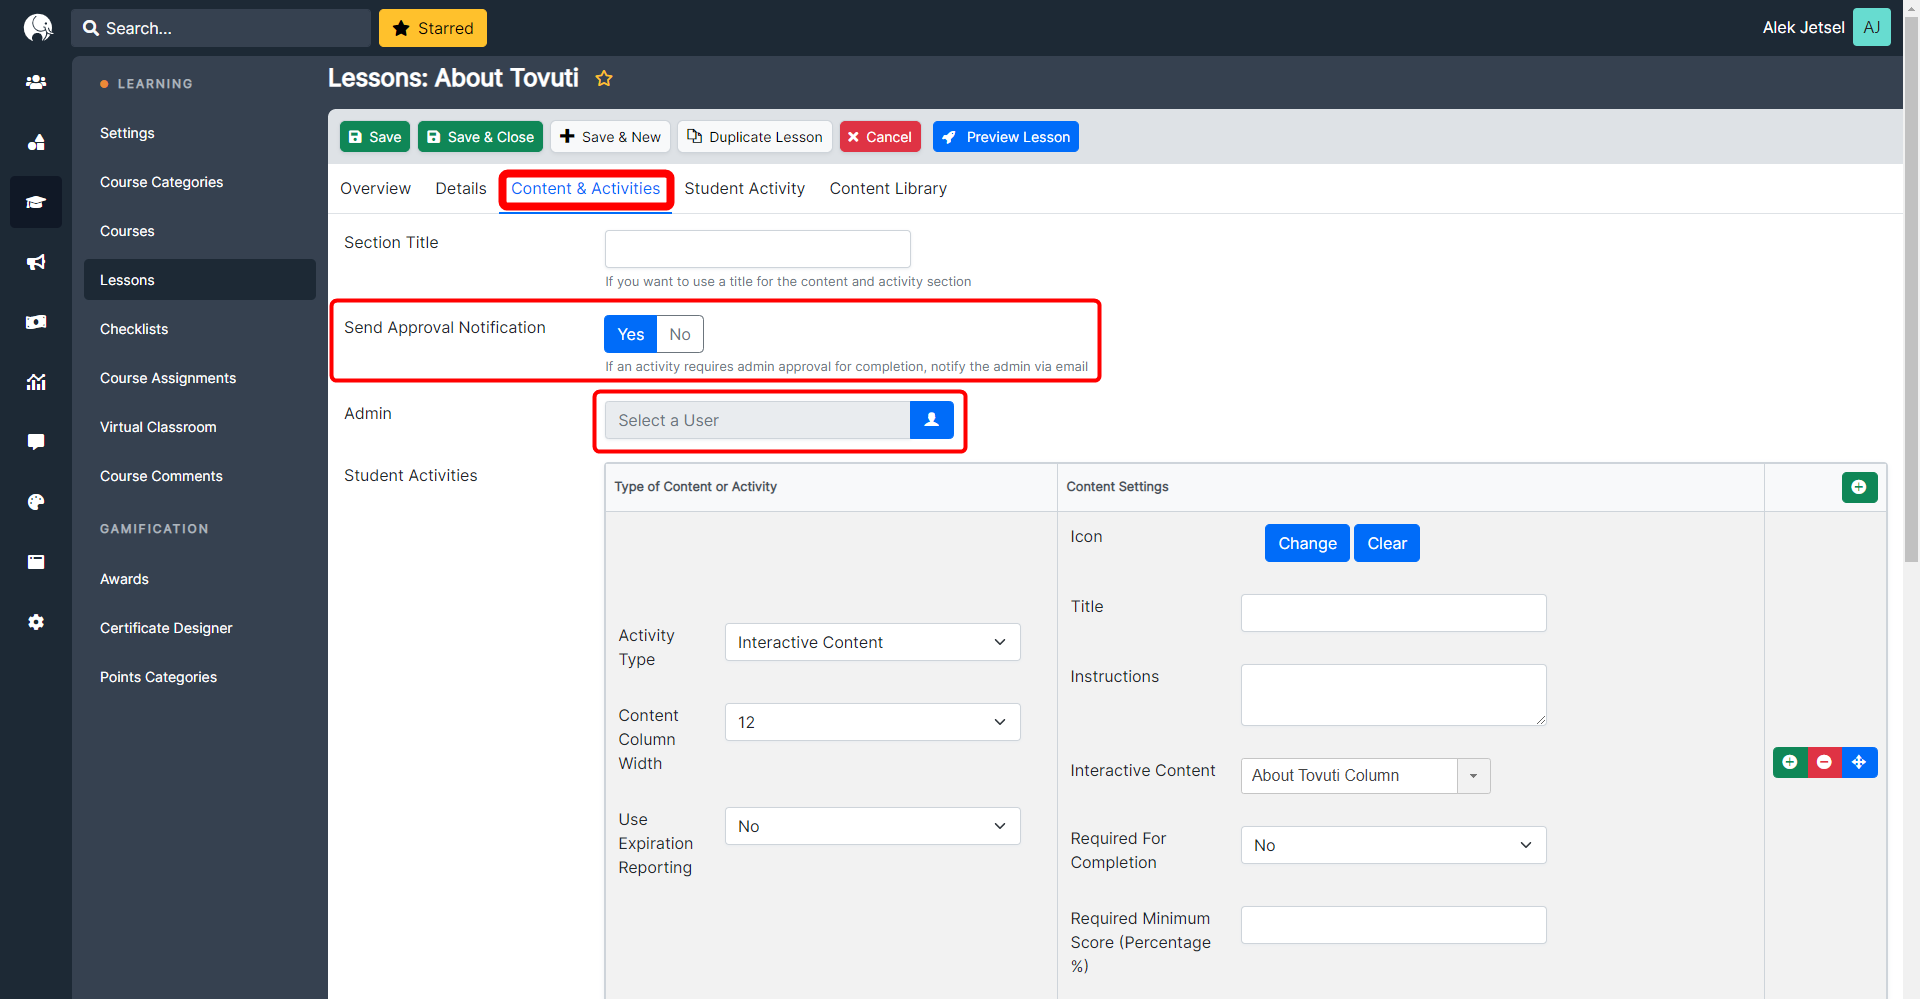Open the Interactive Content combo arrow

tap(1473, 776)
